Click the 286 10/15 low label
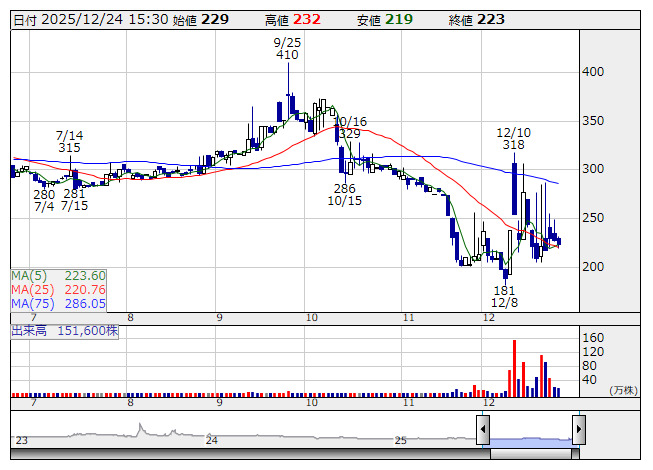Viewport: 653px width, 470px height. tap(344, 194)
